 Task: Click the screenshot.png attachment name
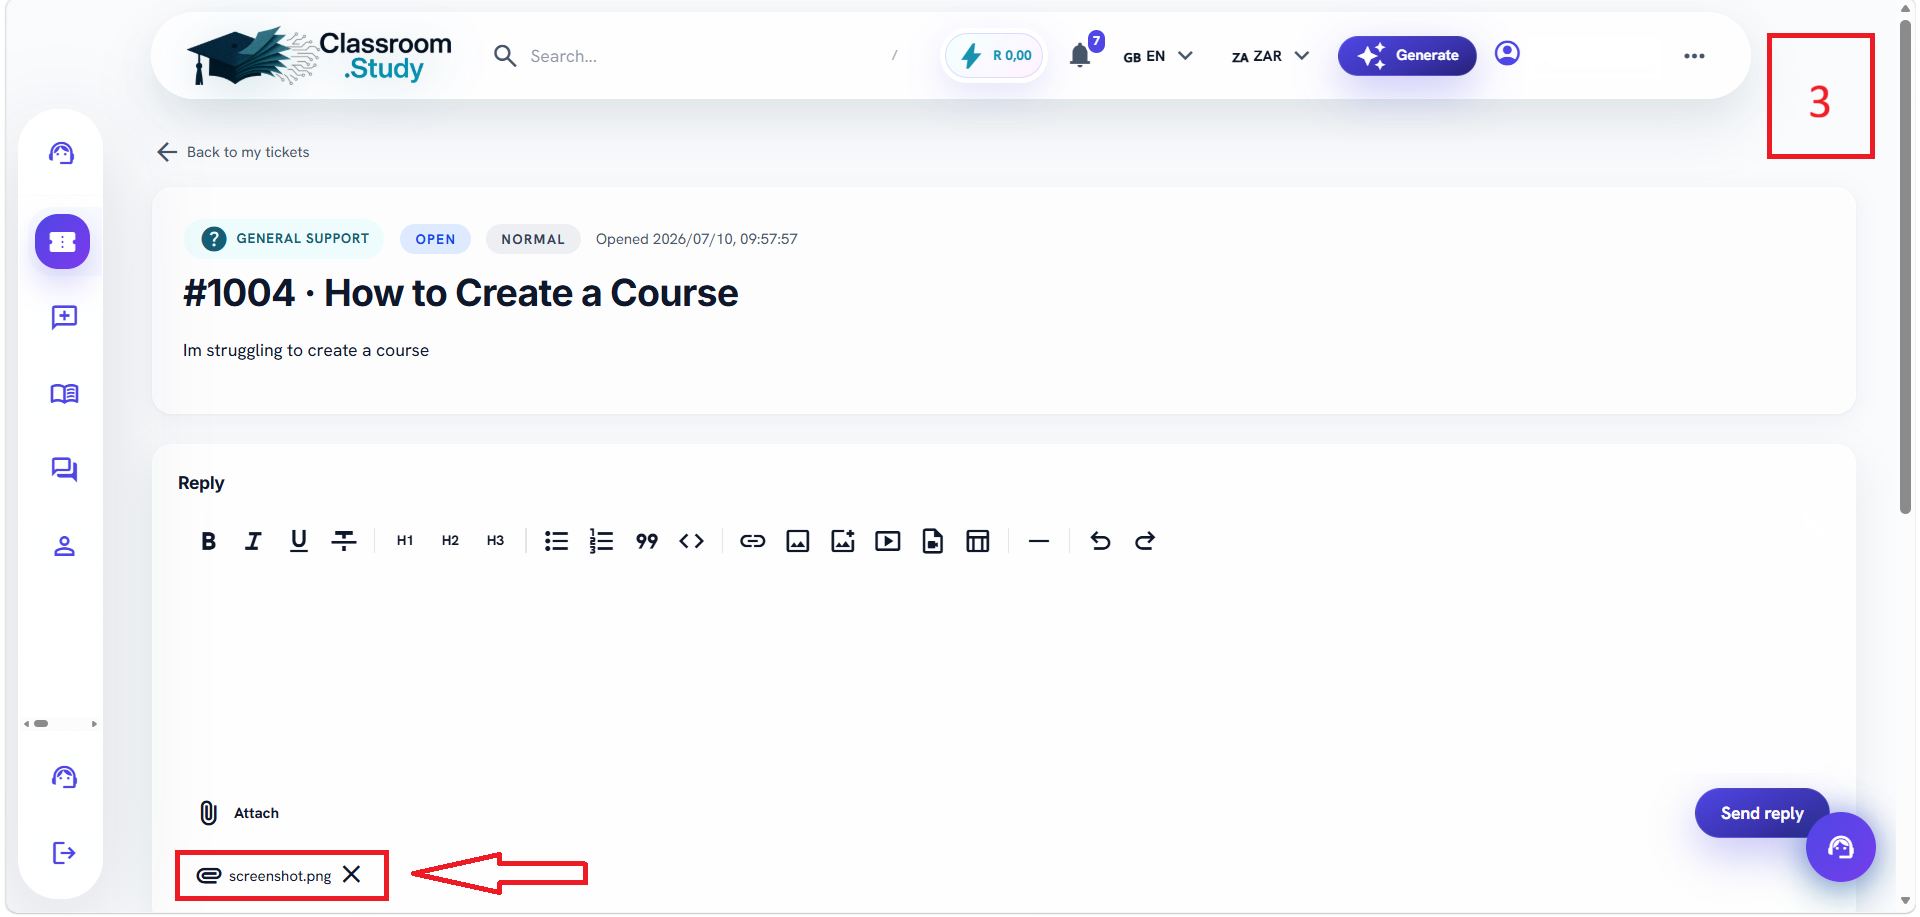[280, 876]
